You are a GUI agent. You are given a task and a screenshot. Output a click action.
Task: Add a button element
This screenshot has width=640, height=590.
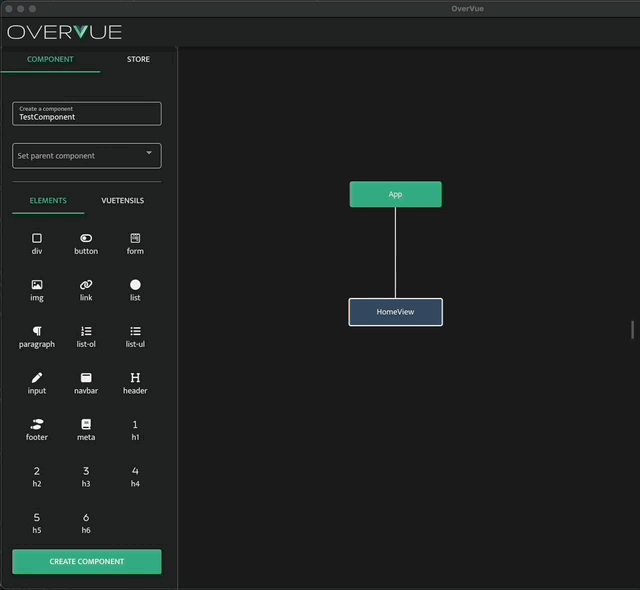[x=86, y=244]
